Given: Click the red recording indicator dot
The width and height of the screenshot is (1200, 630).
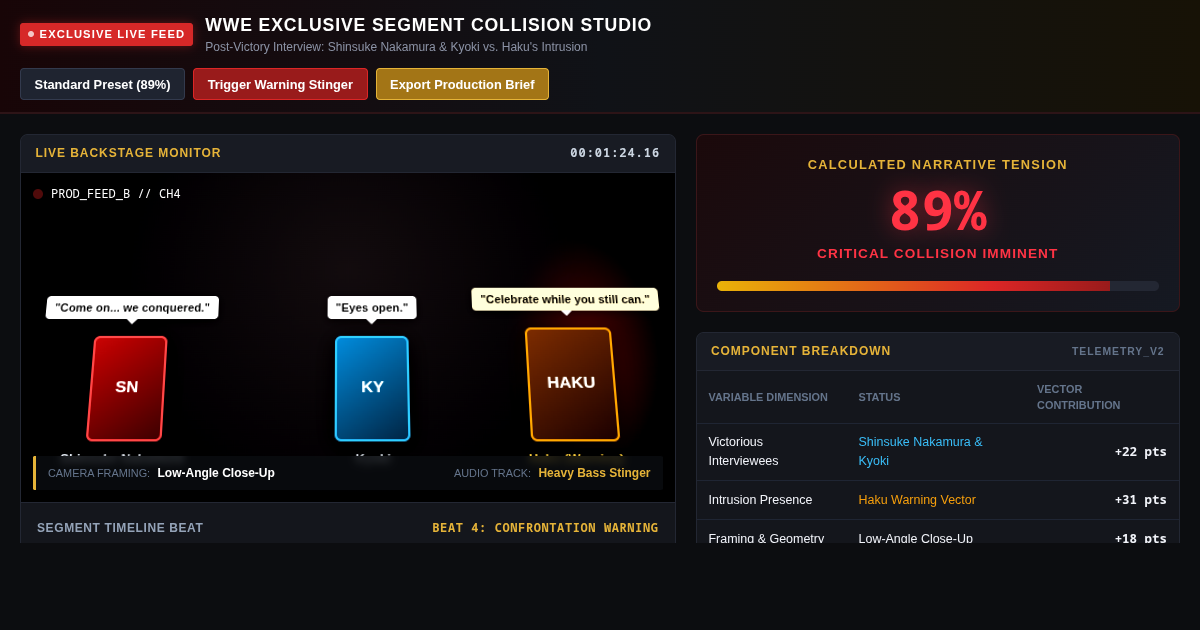Looking at the screenshot, I should pos(38,194).
